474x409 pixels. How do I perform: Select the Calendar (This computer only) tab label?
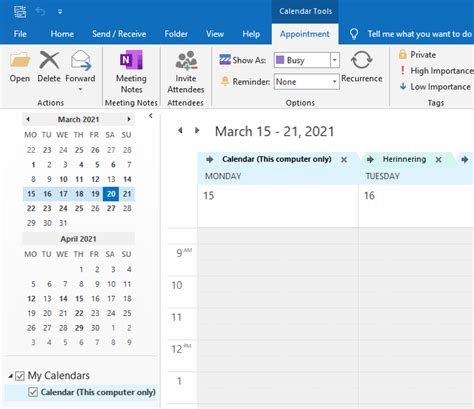tap(277, 159)
